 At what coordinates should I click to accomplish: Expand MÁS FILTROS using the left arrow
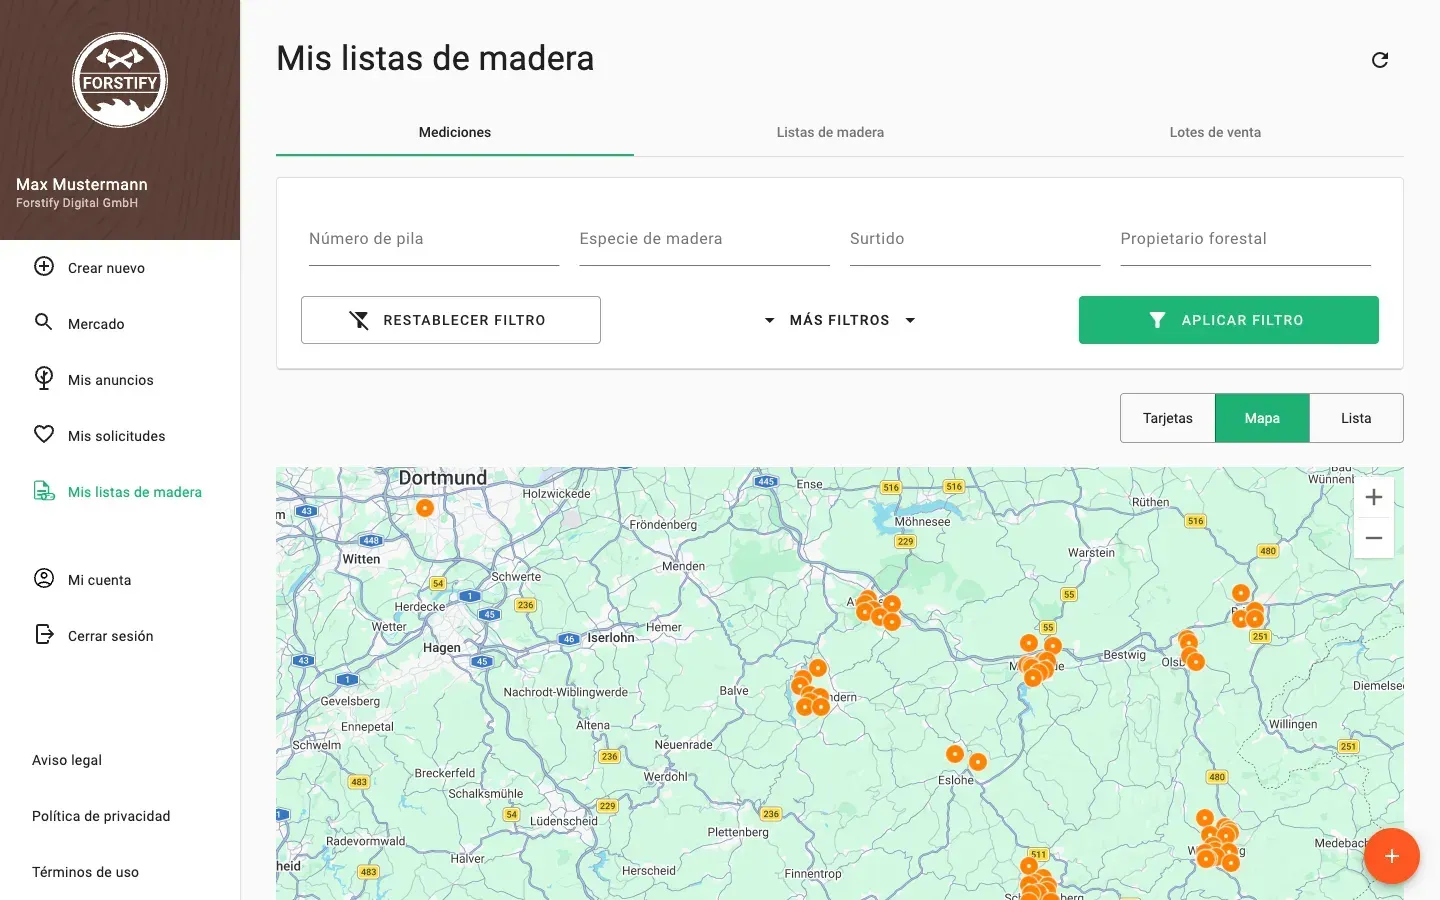[769, 320]
